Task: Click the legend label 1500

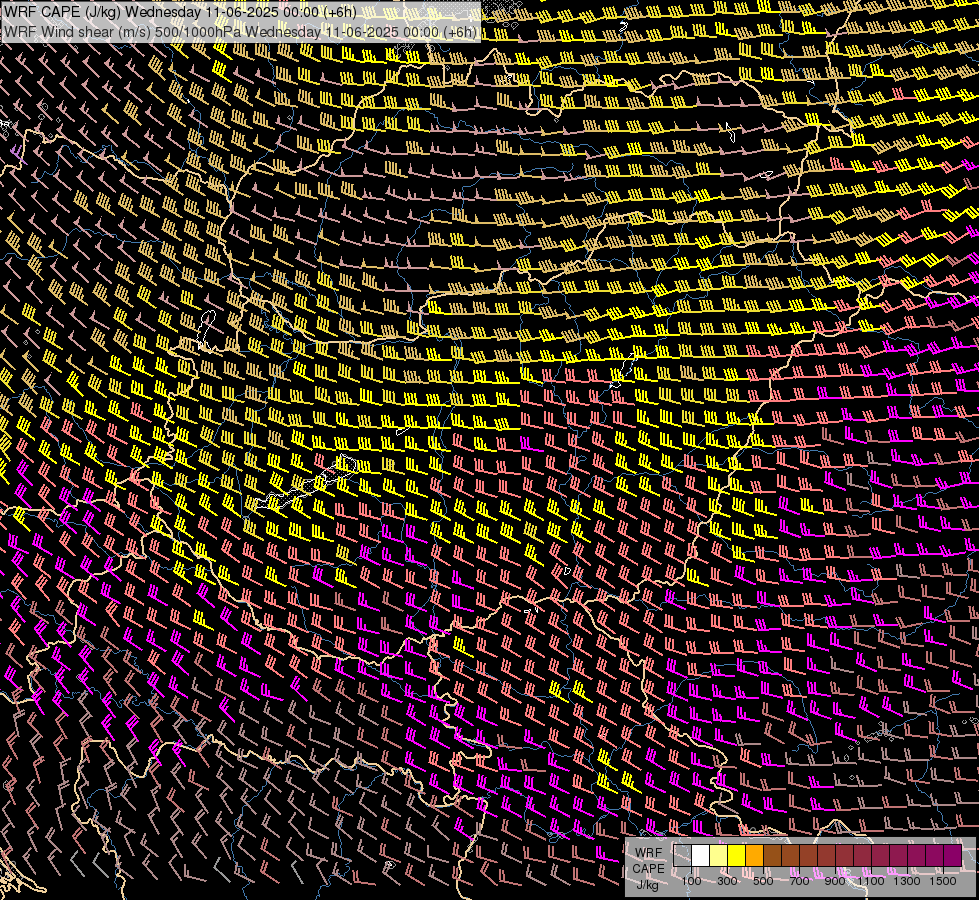Action: pyautogui.click(x=943, y=881)
